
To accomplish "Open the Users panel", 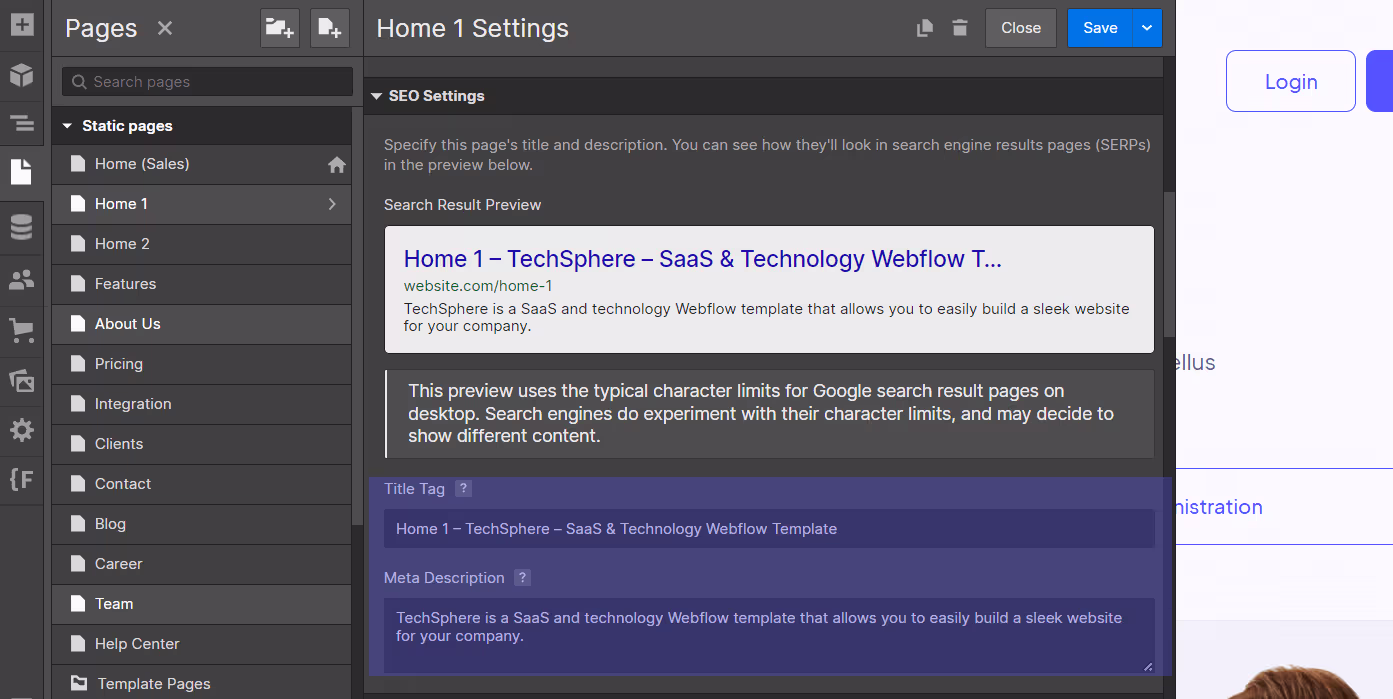I will [x=22, y=280].
